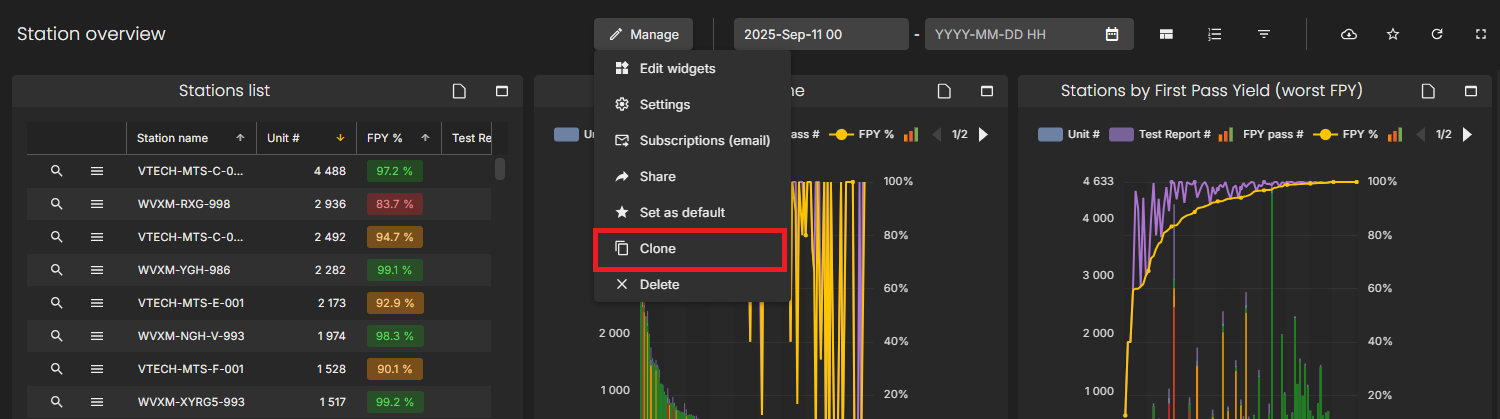Maximize the middle chart widget

tap(987, 91)
